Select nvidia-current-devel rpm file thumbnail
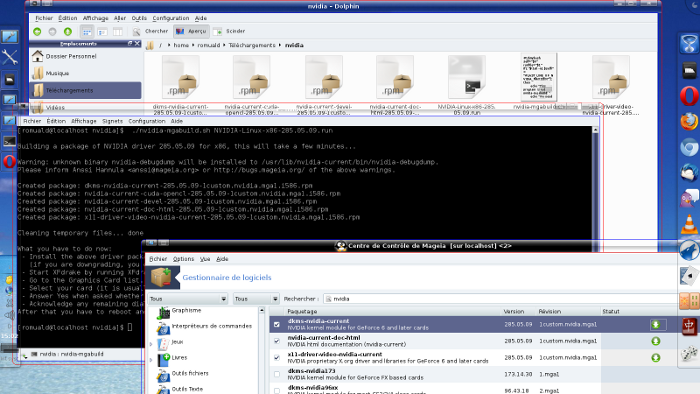The width and height of the screenshot is (700, 394). 324,77
